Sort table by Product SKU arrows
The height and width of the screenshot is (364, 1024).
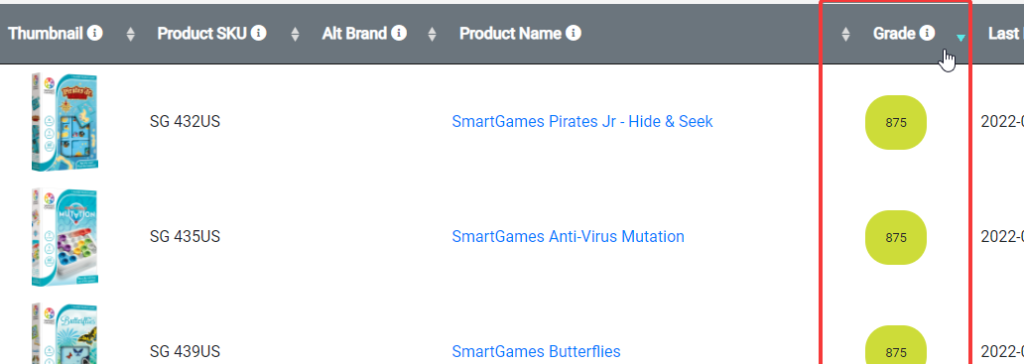[295, 34]
